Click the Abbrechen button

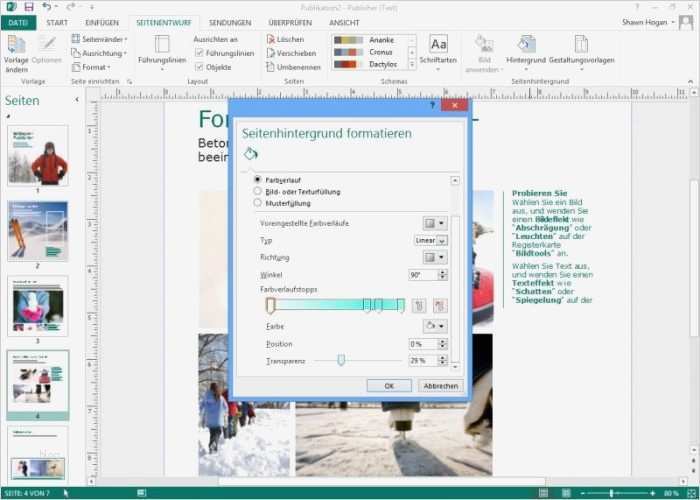(x=441, y=386)
